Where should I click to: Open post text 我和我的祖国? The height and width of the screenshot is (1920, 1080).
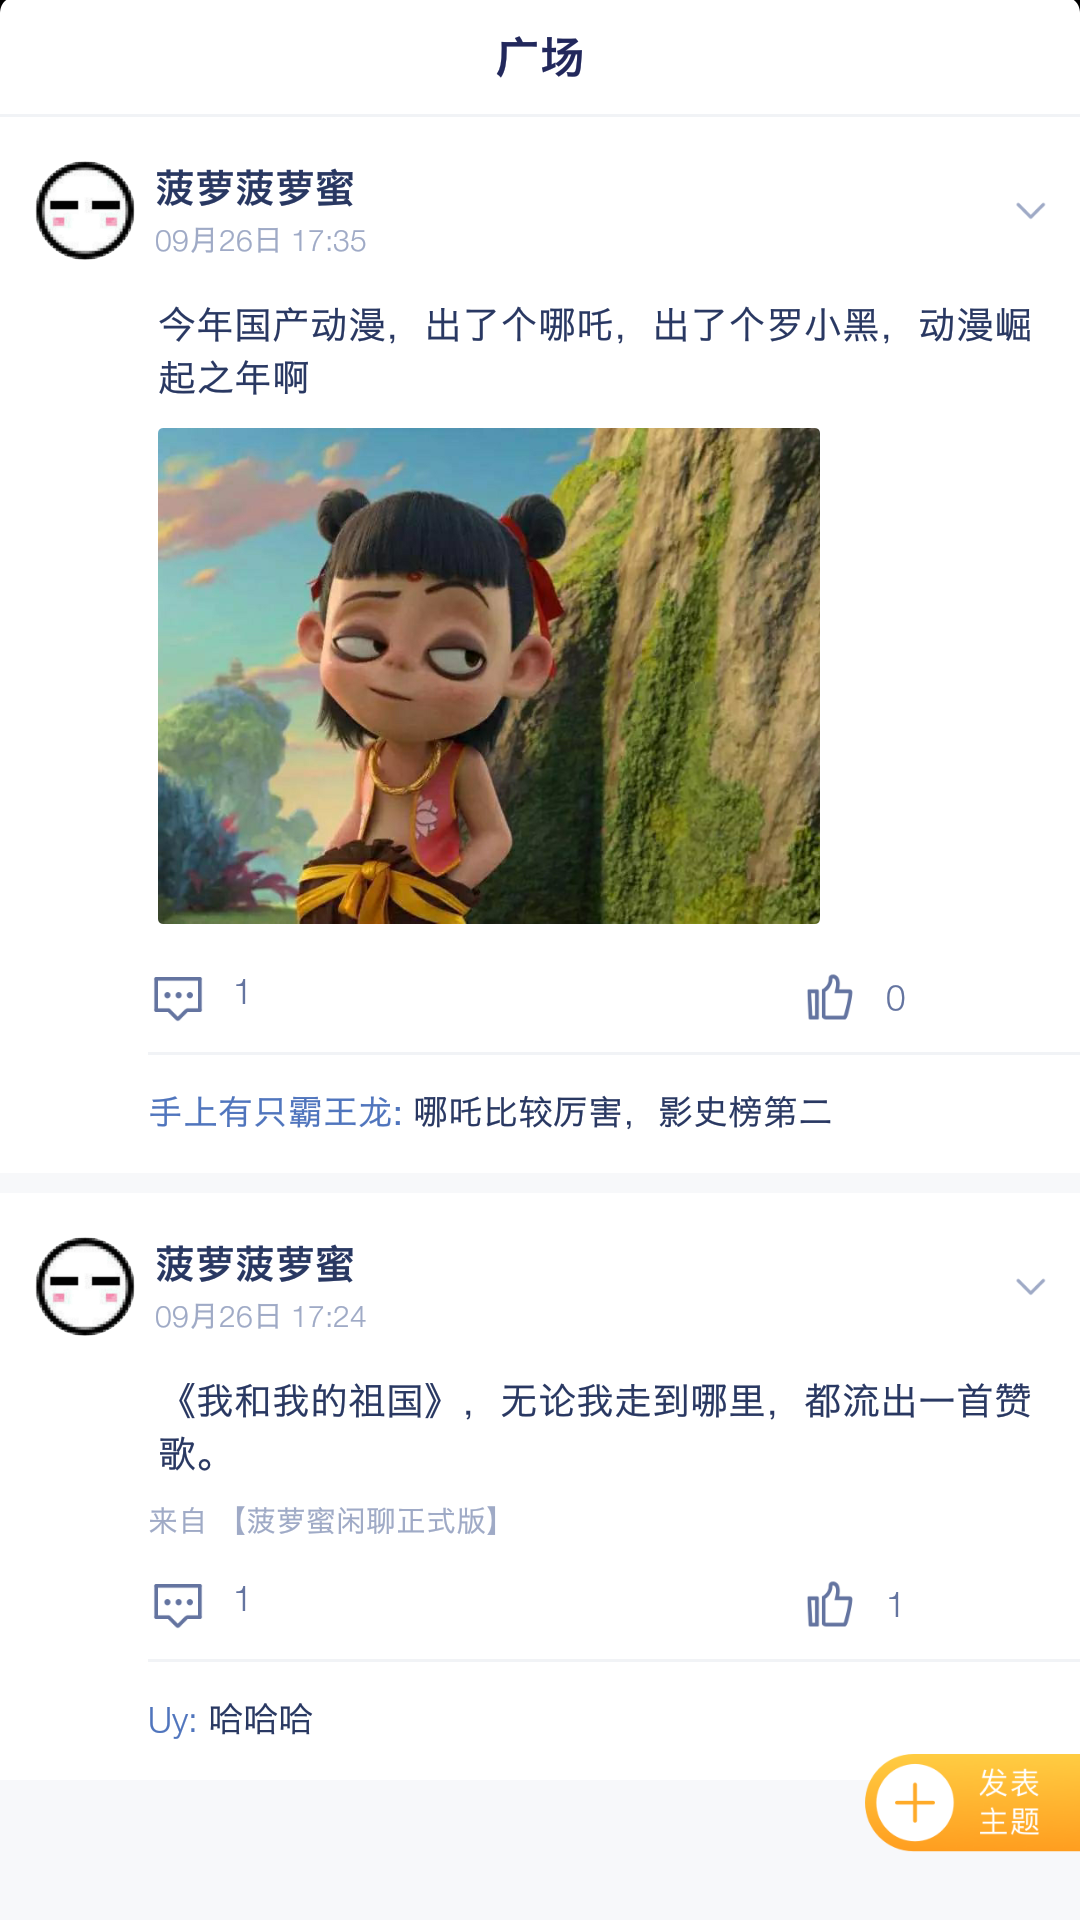[x=595, y=1427]
